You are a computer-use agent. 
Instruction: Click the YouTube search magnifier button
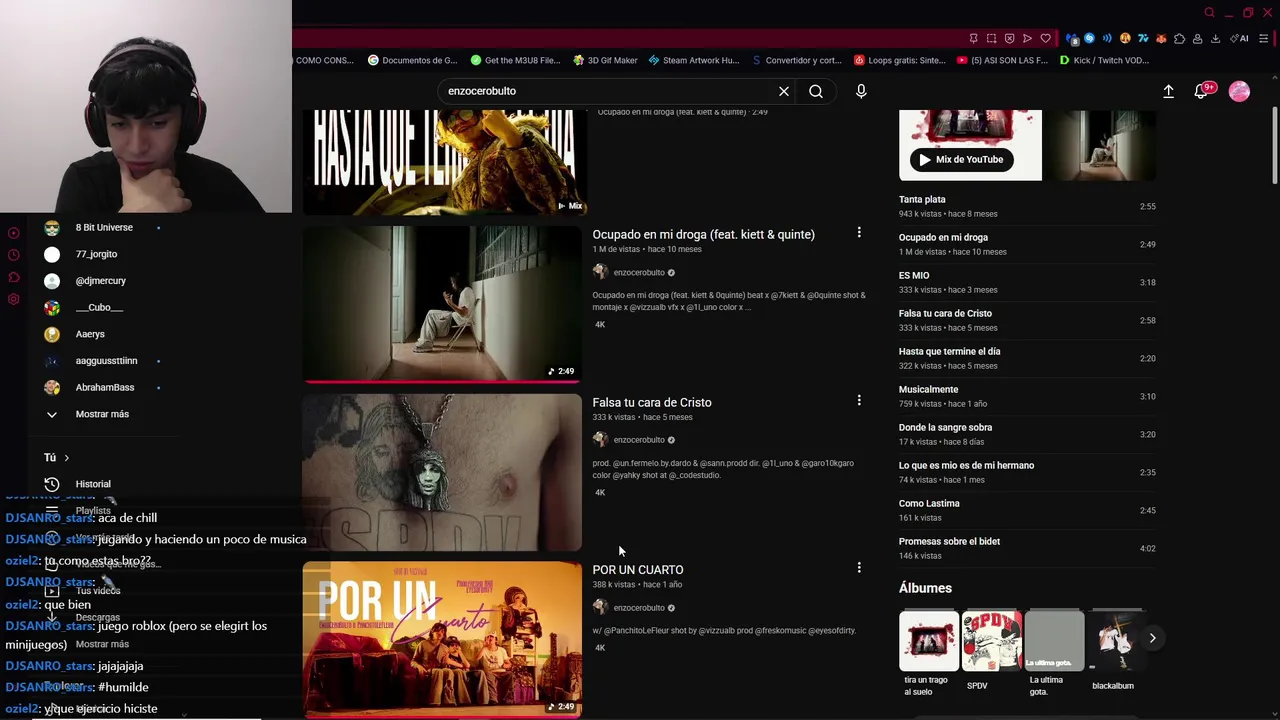point(816,91)
